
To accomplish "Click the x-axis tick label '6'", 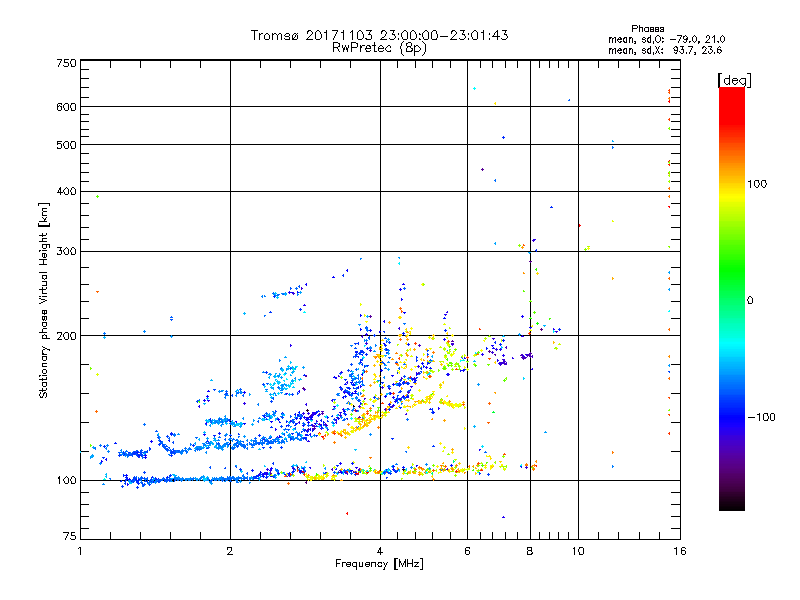I will tap(467, 551).
